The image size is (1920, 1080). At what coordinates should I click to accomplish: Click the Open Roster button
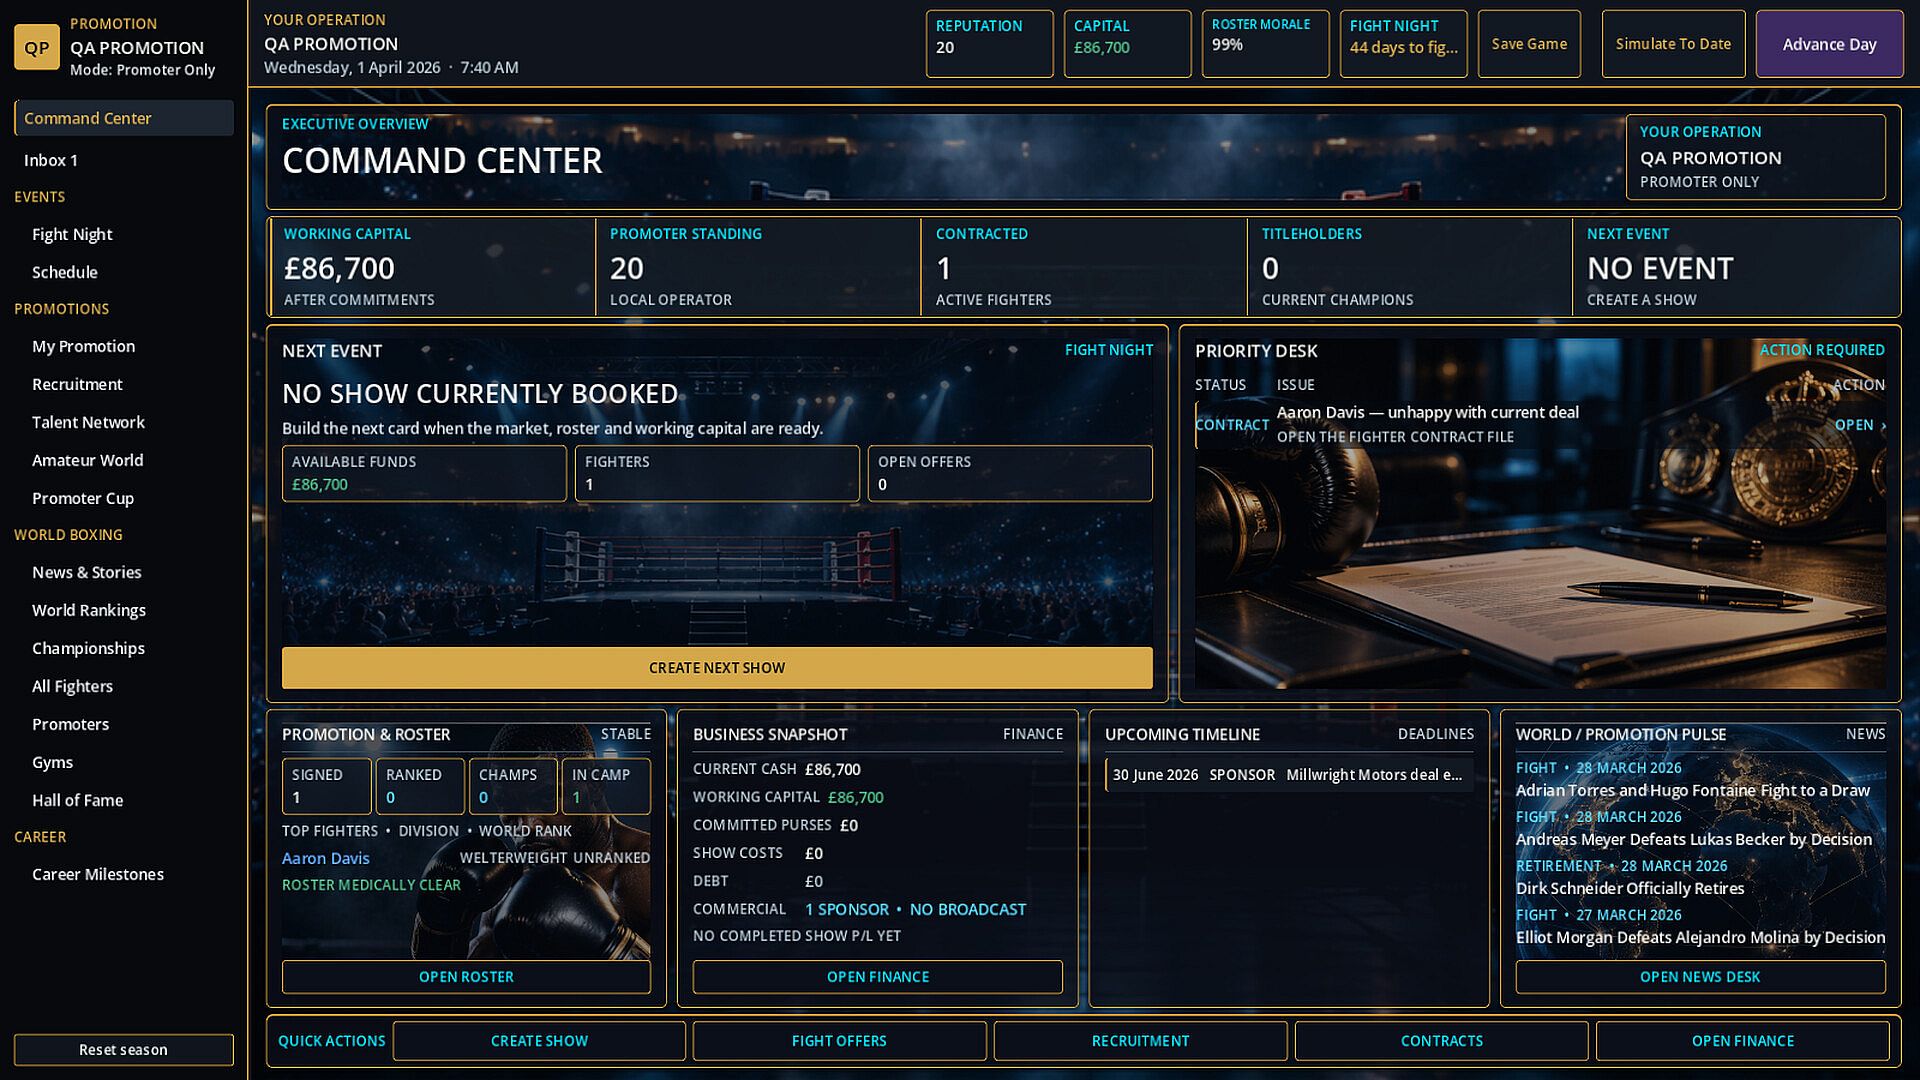tap(466, 977)
